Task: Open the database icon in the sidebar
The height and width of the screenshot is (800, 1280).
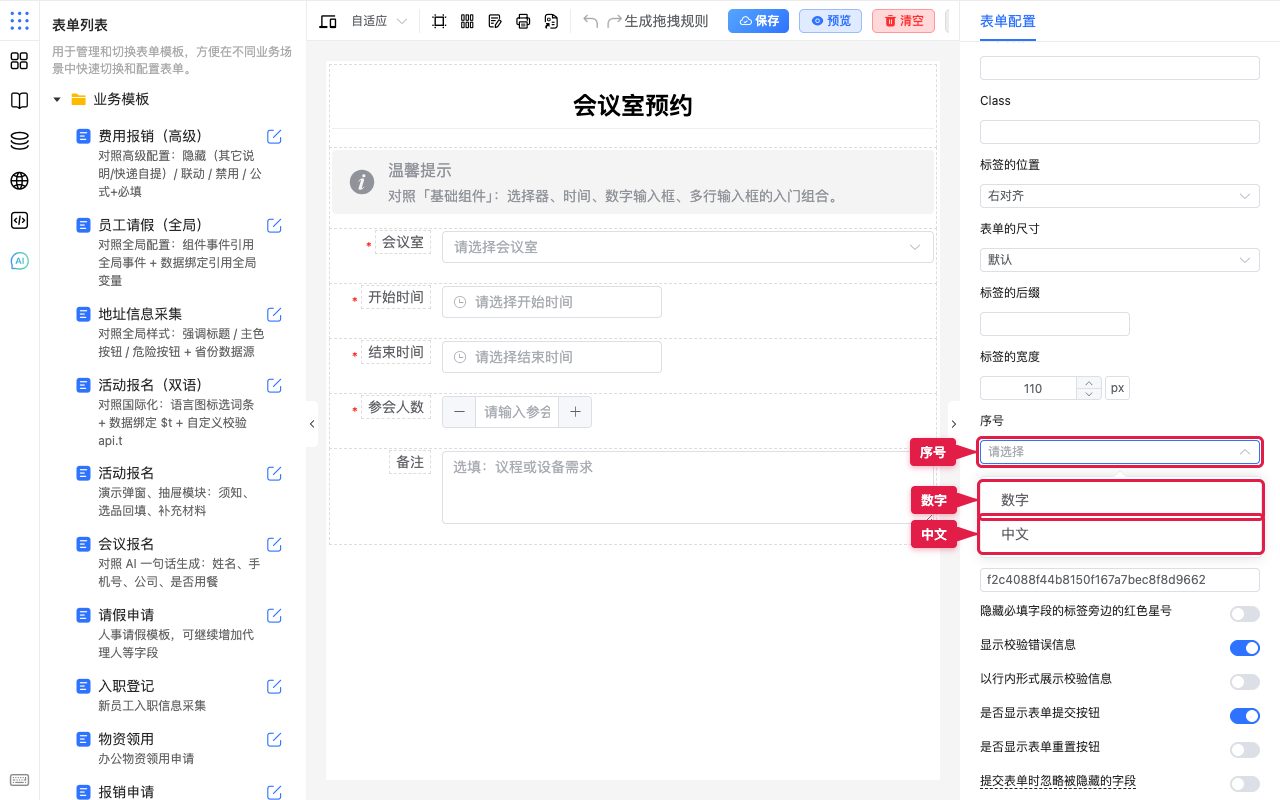Action: [x=19, y=141]
